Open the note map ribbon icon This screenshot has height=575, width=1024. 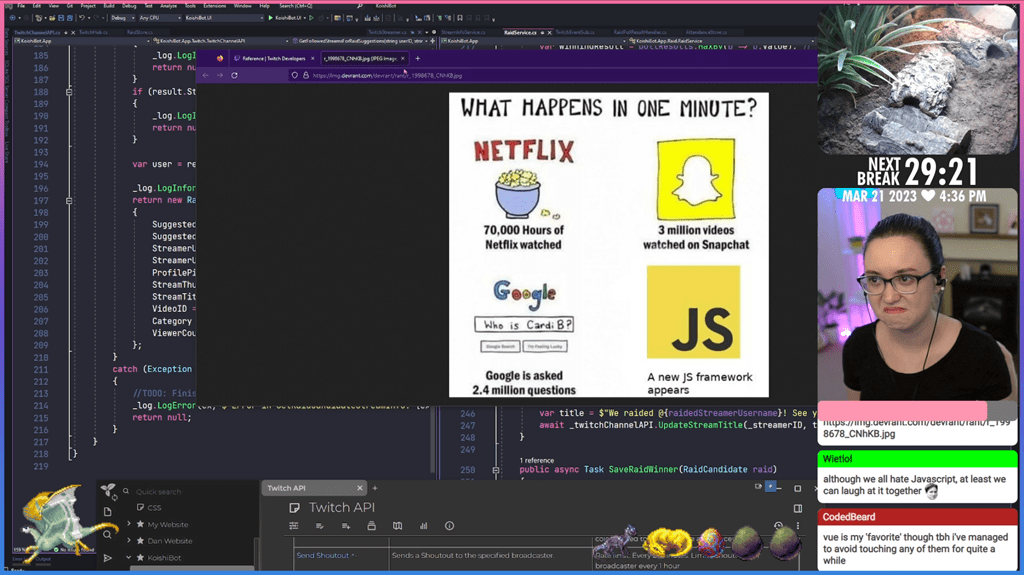coord(397,526)
